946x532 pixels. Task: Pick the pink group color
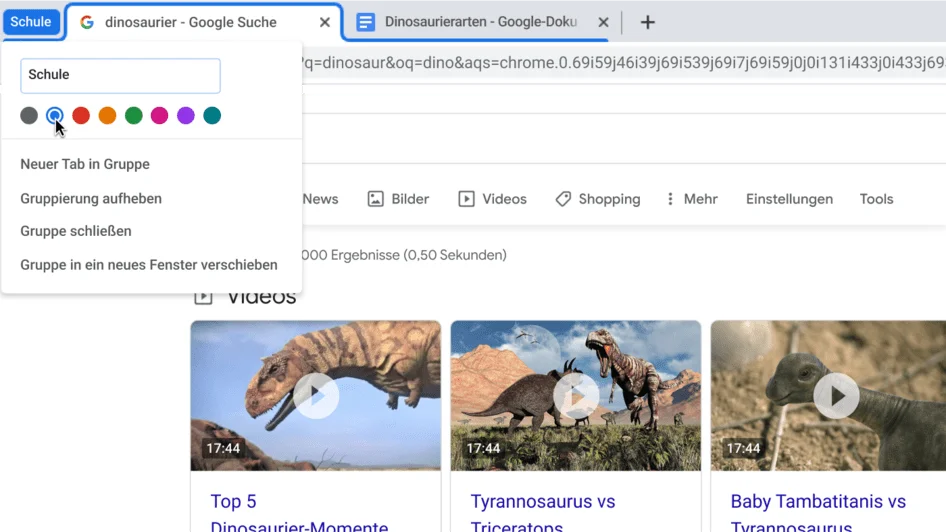[x=159, y=115]
